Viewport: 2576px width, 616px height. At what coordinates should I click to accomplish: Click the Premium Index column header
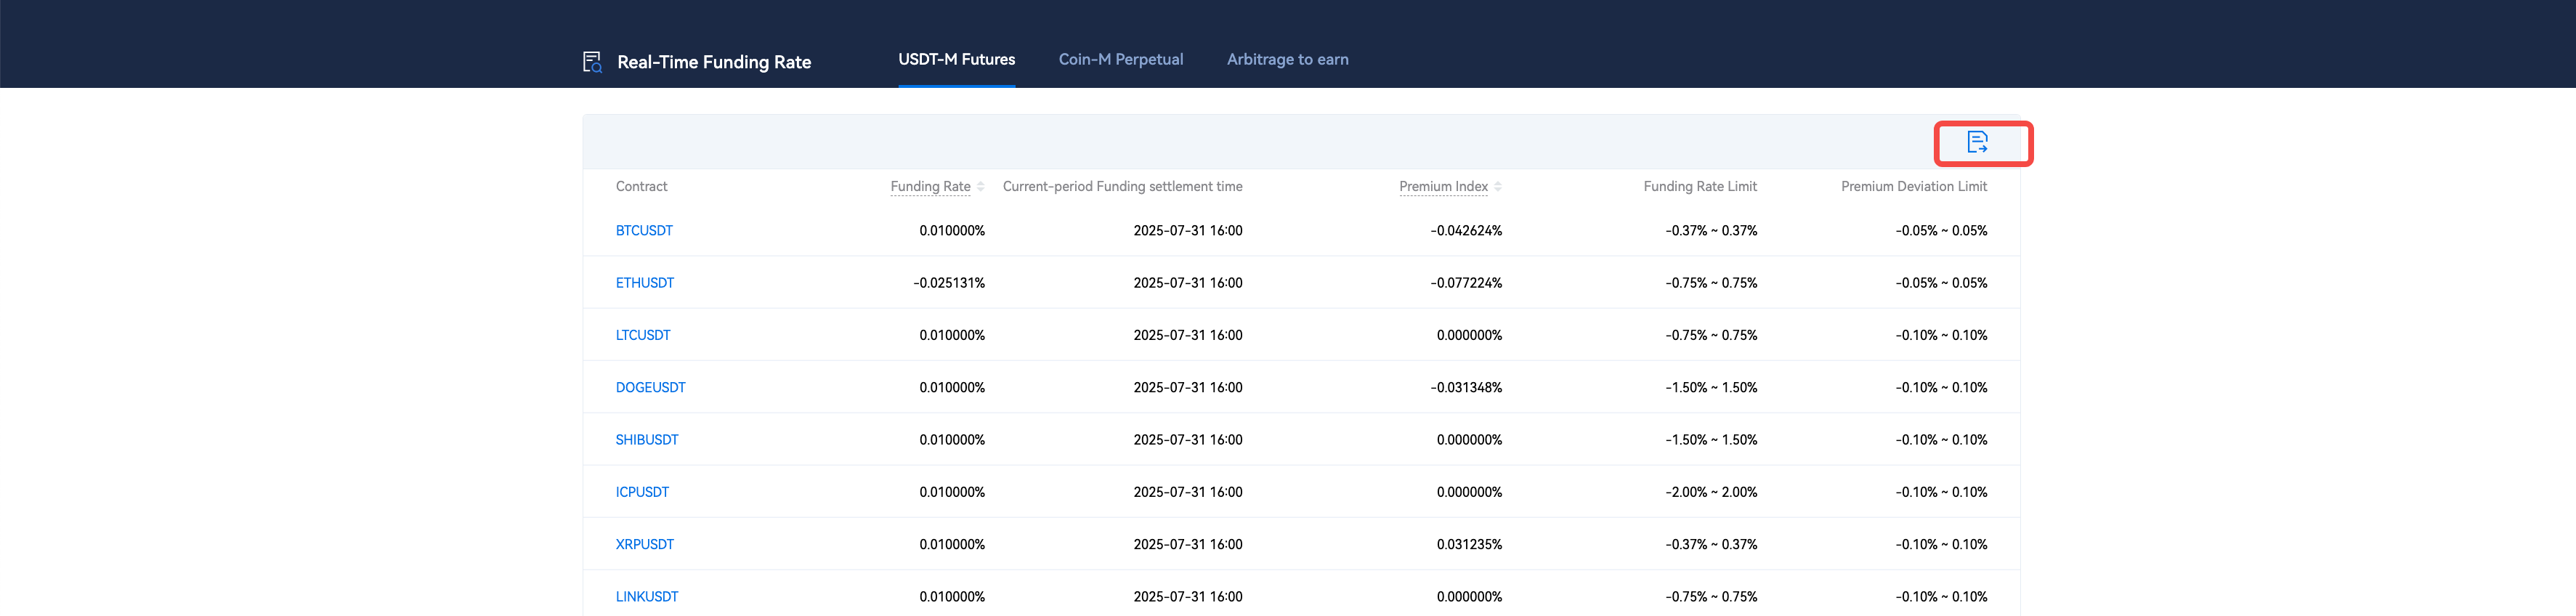coord(1442,187)
